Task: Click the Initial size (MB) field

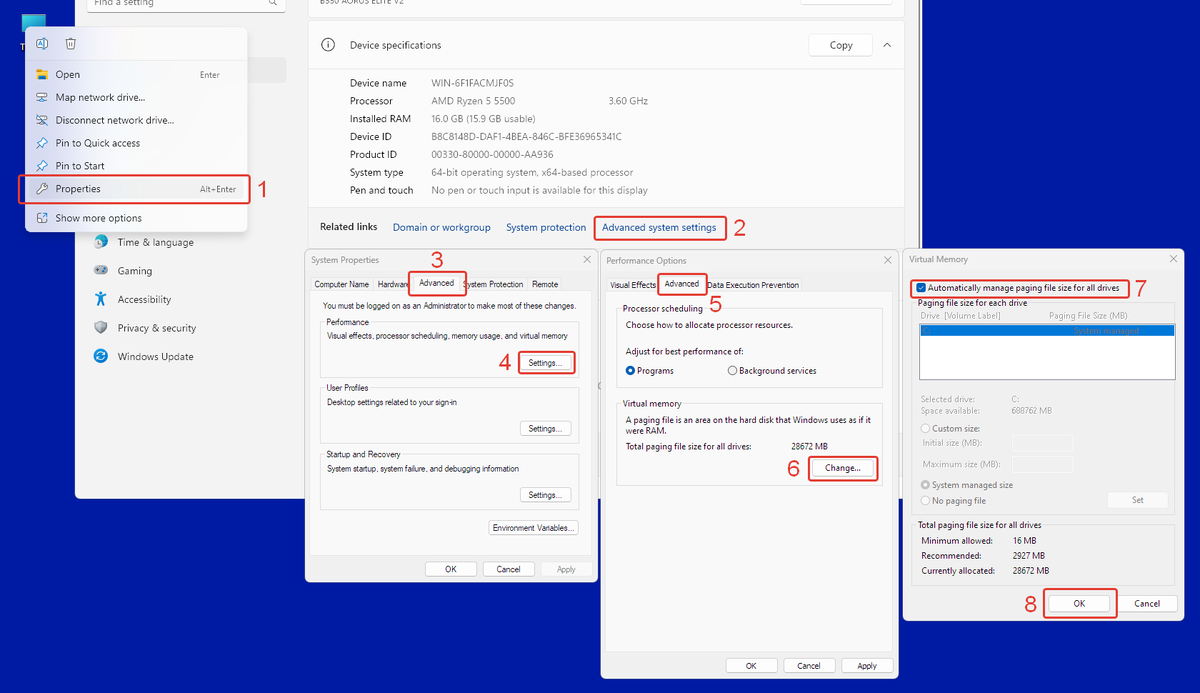Action: 1042,443
